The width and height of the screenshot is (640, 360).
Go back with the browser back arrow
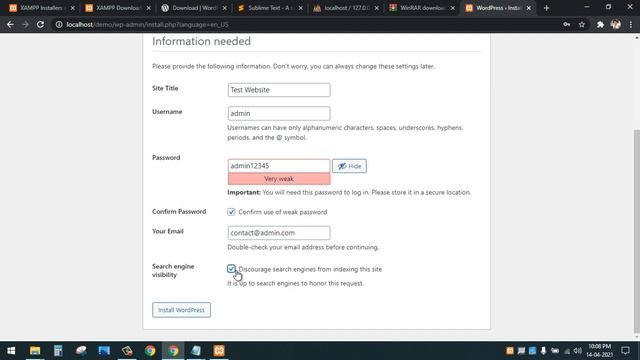[10, 24]
